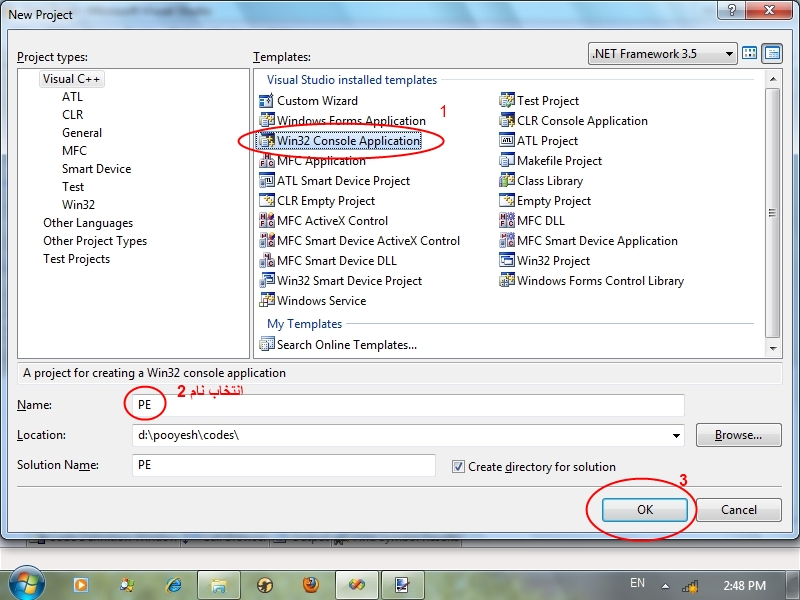Switch templates to small icons view

(x=772, y=53)
